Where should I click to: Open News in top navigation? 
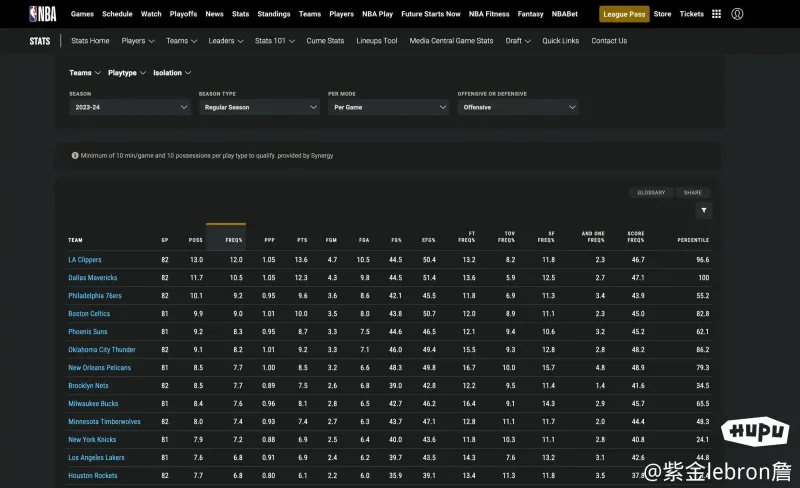pyautogui.click(x=214, y=14)
